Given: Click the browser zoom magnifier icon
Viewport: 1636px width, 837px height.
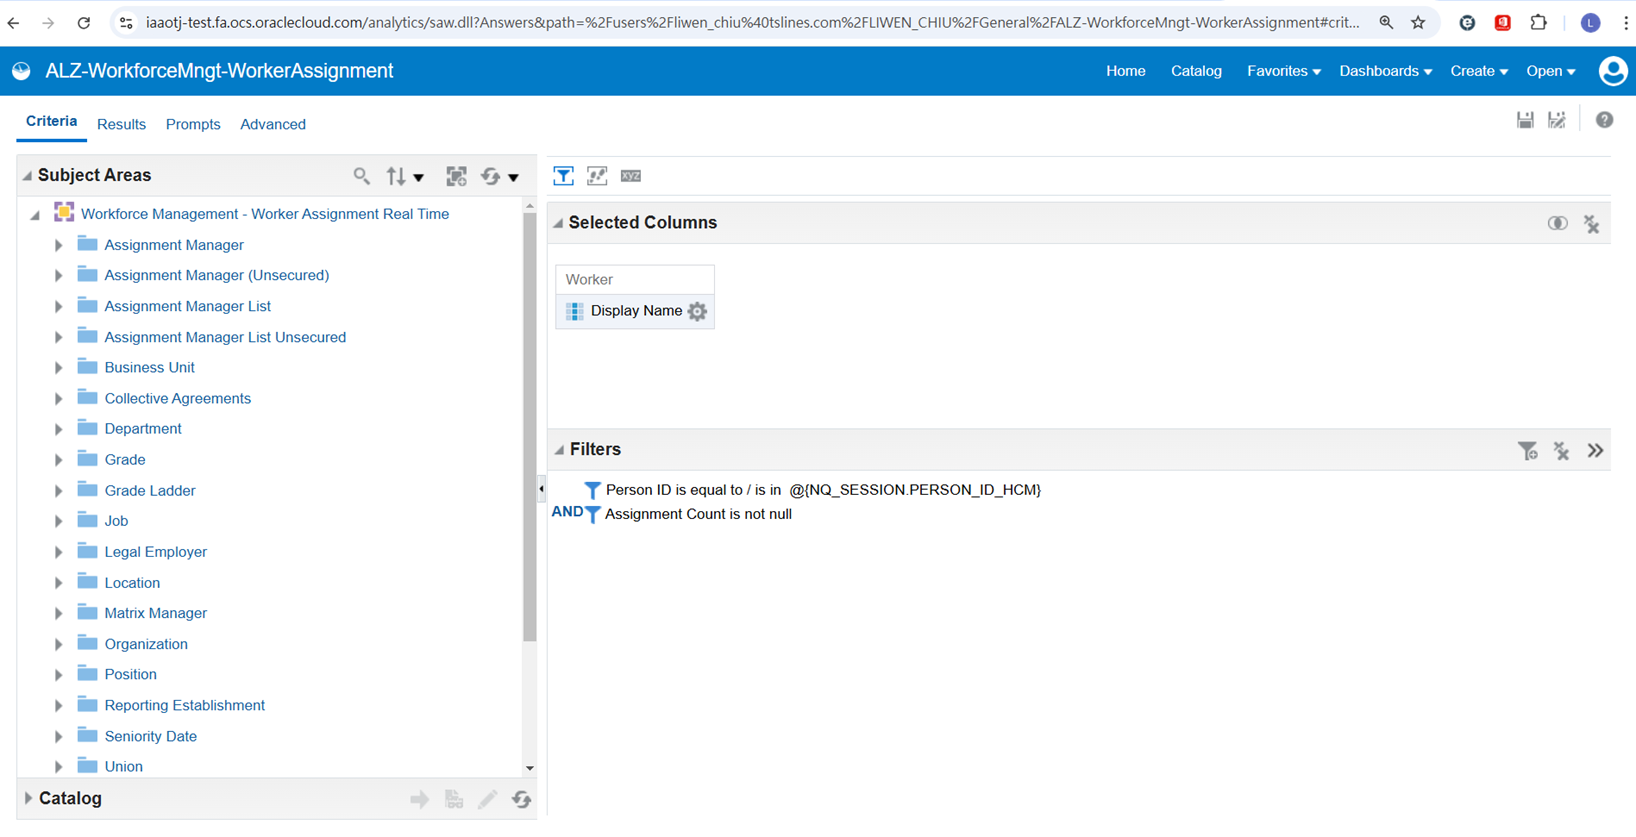Looking at the screenshot, I should coord(1386,22).
